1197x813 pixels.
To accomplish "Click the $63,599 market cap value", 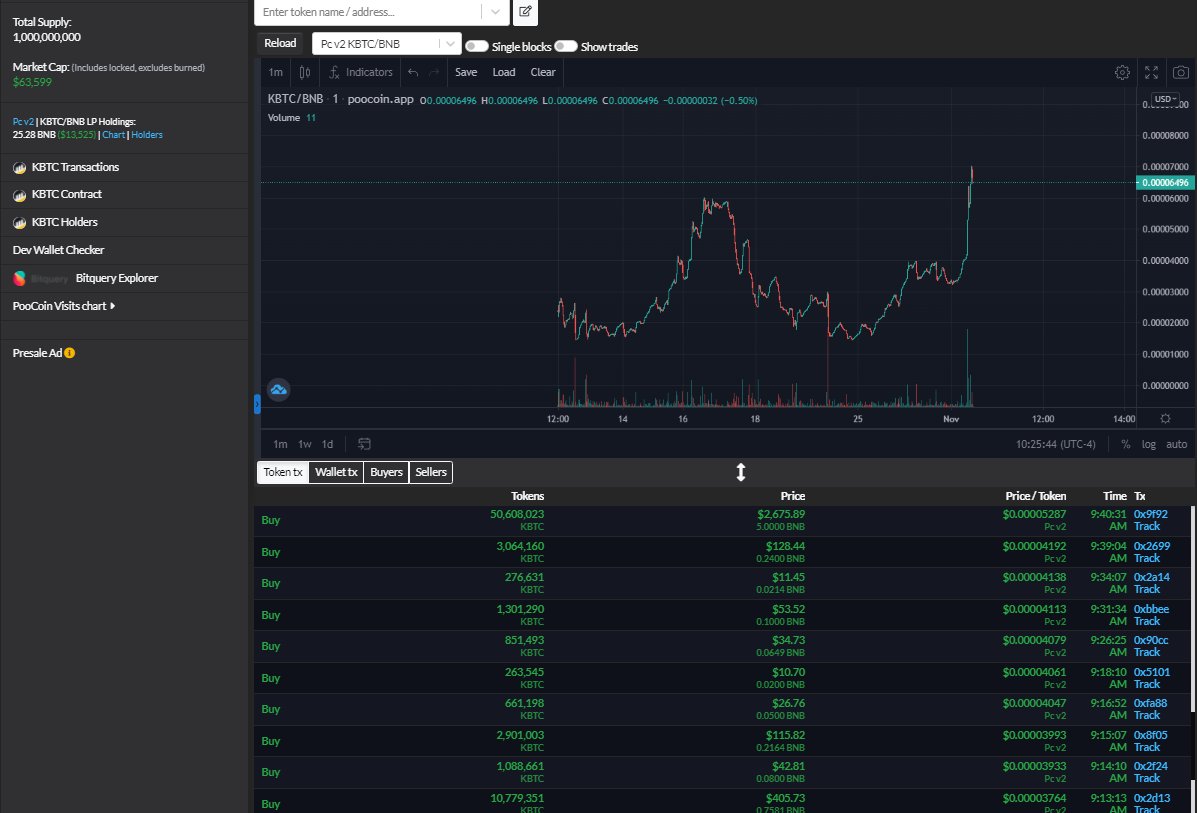I will pyautogui.click(x=32, y=82).
